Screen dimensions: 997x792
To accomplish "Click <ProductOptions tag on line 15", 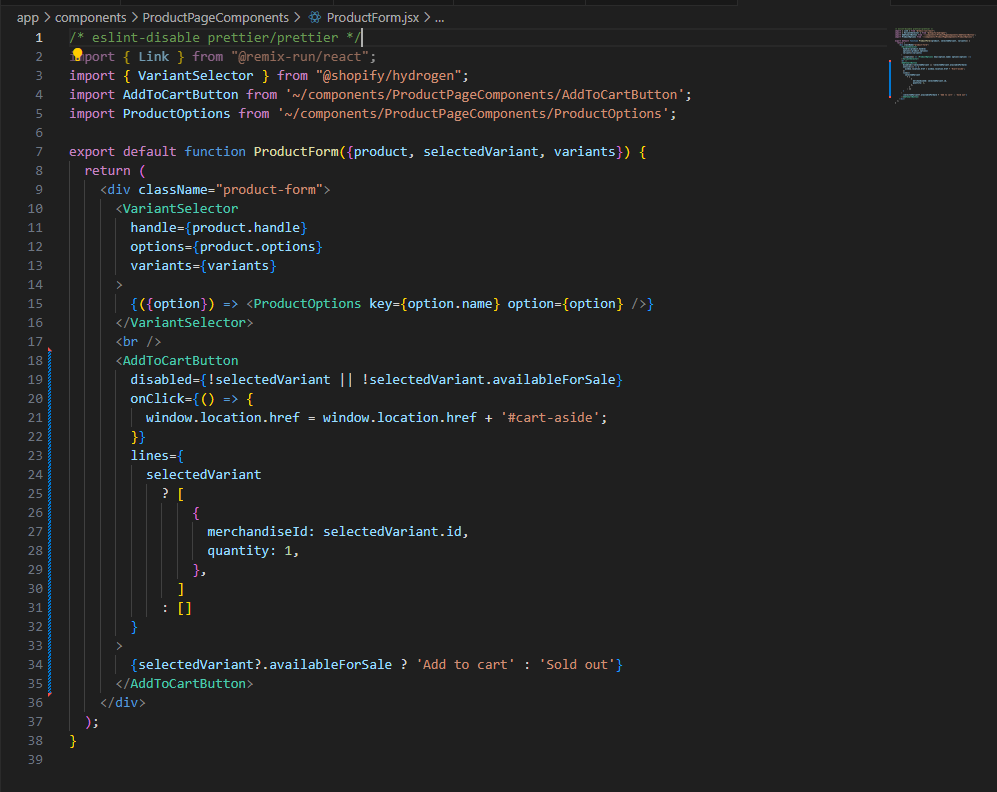I will [x=303, y=304].
